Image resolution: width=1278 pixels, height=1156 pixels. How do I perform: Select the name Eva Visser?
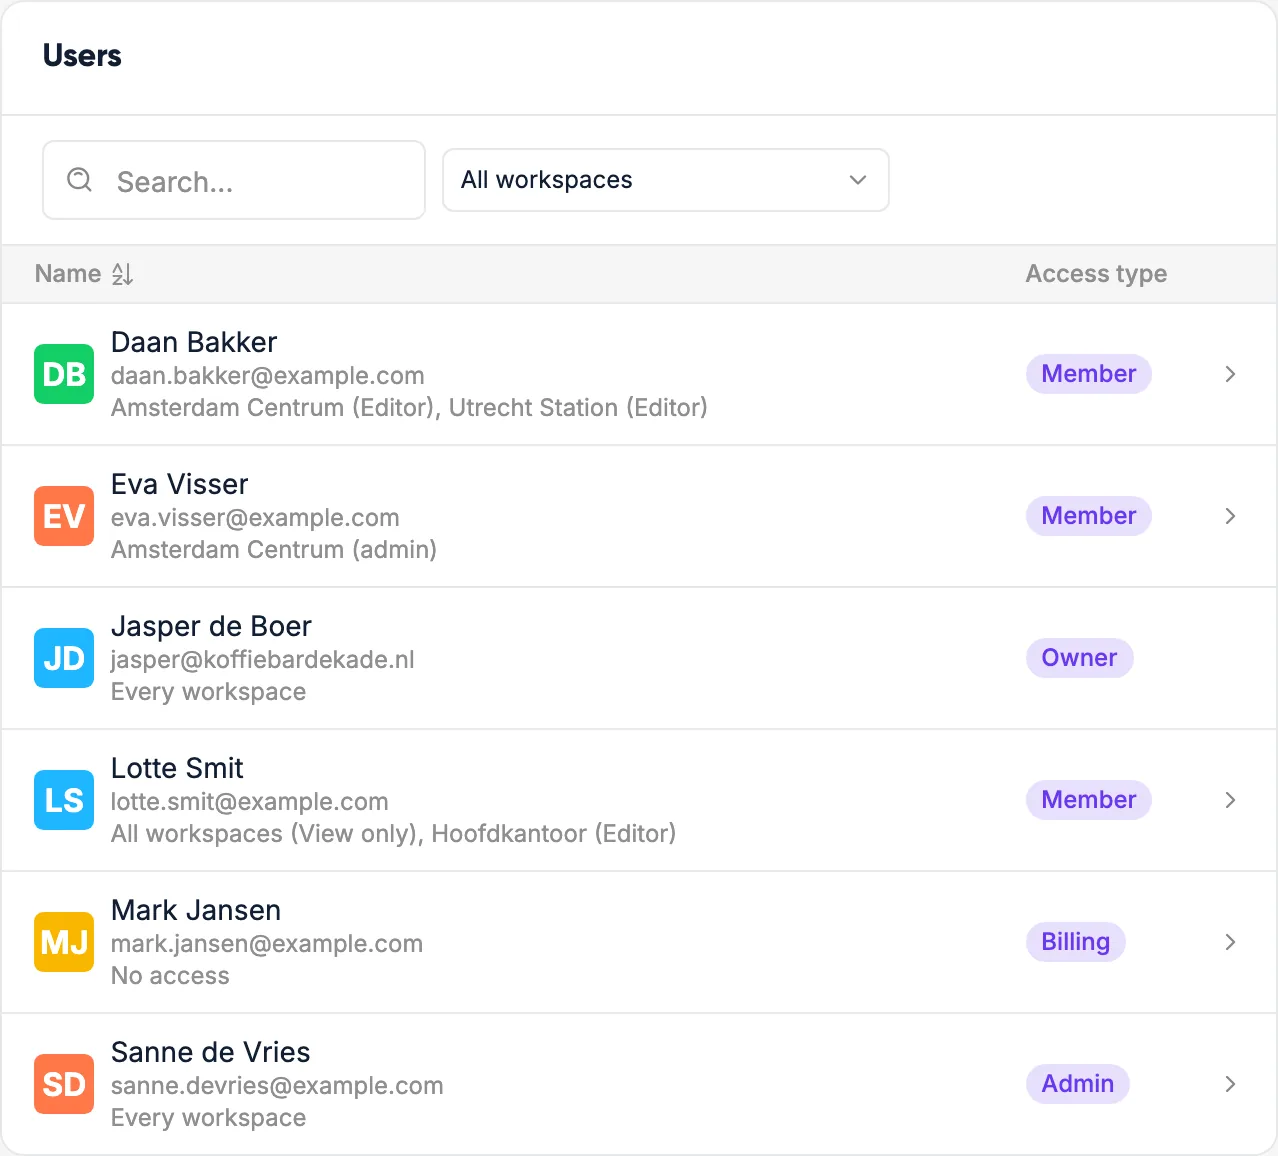(x=180, y=484)
